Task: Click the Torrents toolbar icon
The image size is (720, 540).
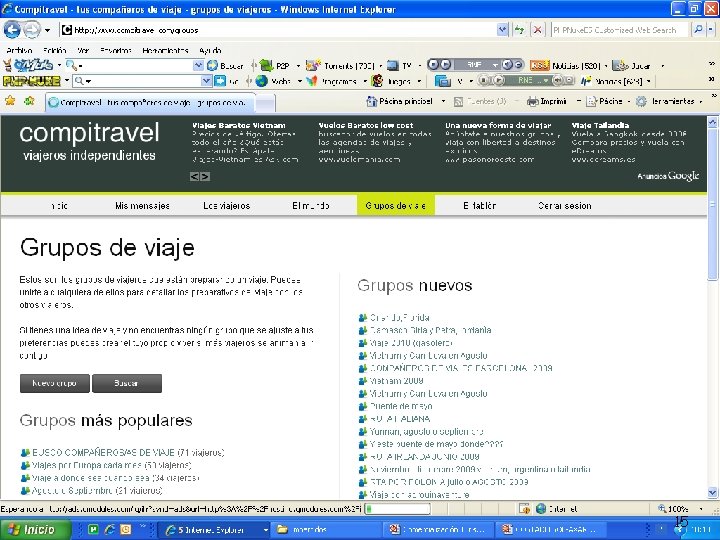Action: 313,66
